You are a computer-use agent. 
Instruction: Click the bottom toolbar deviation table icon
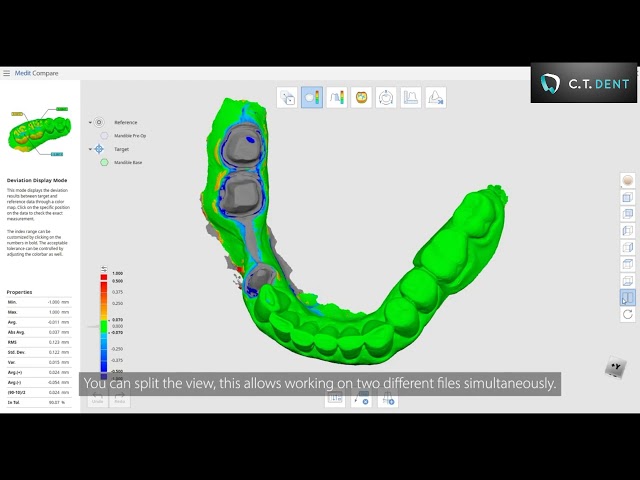(x=335, y=398)
